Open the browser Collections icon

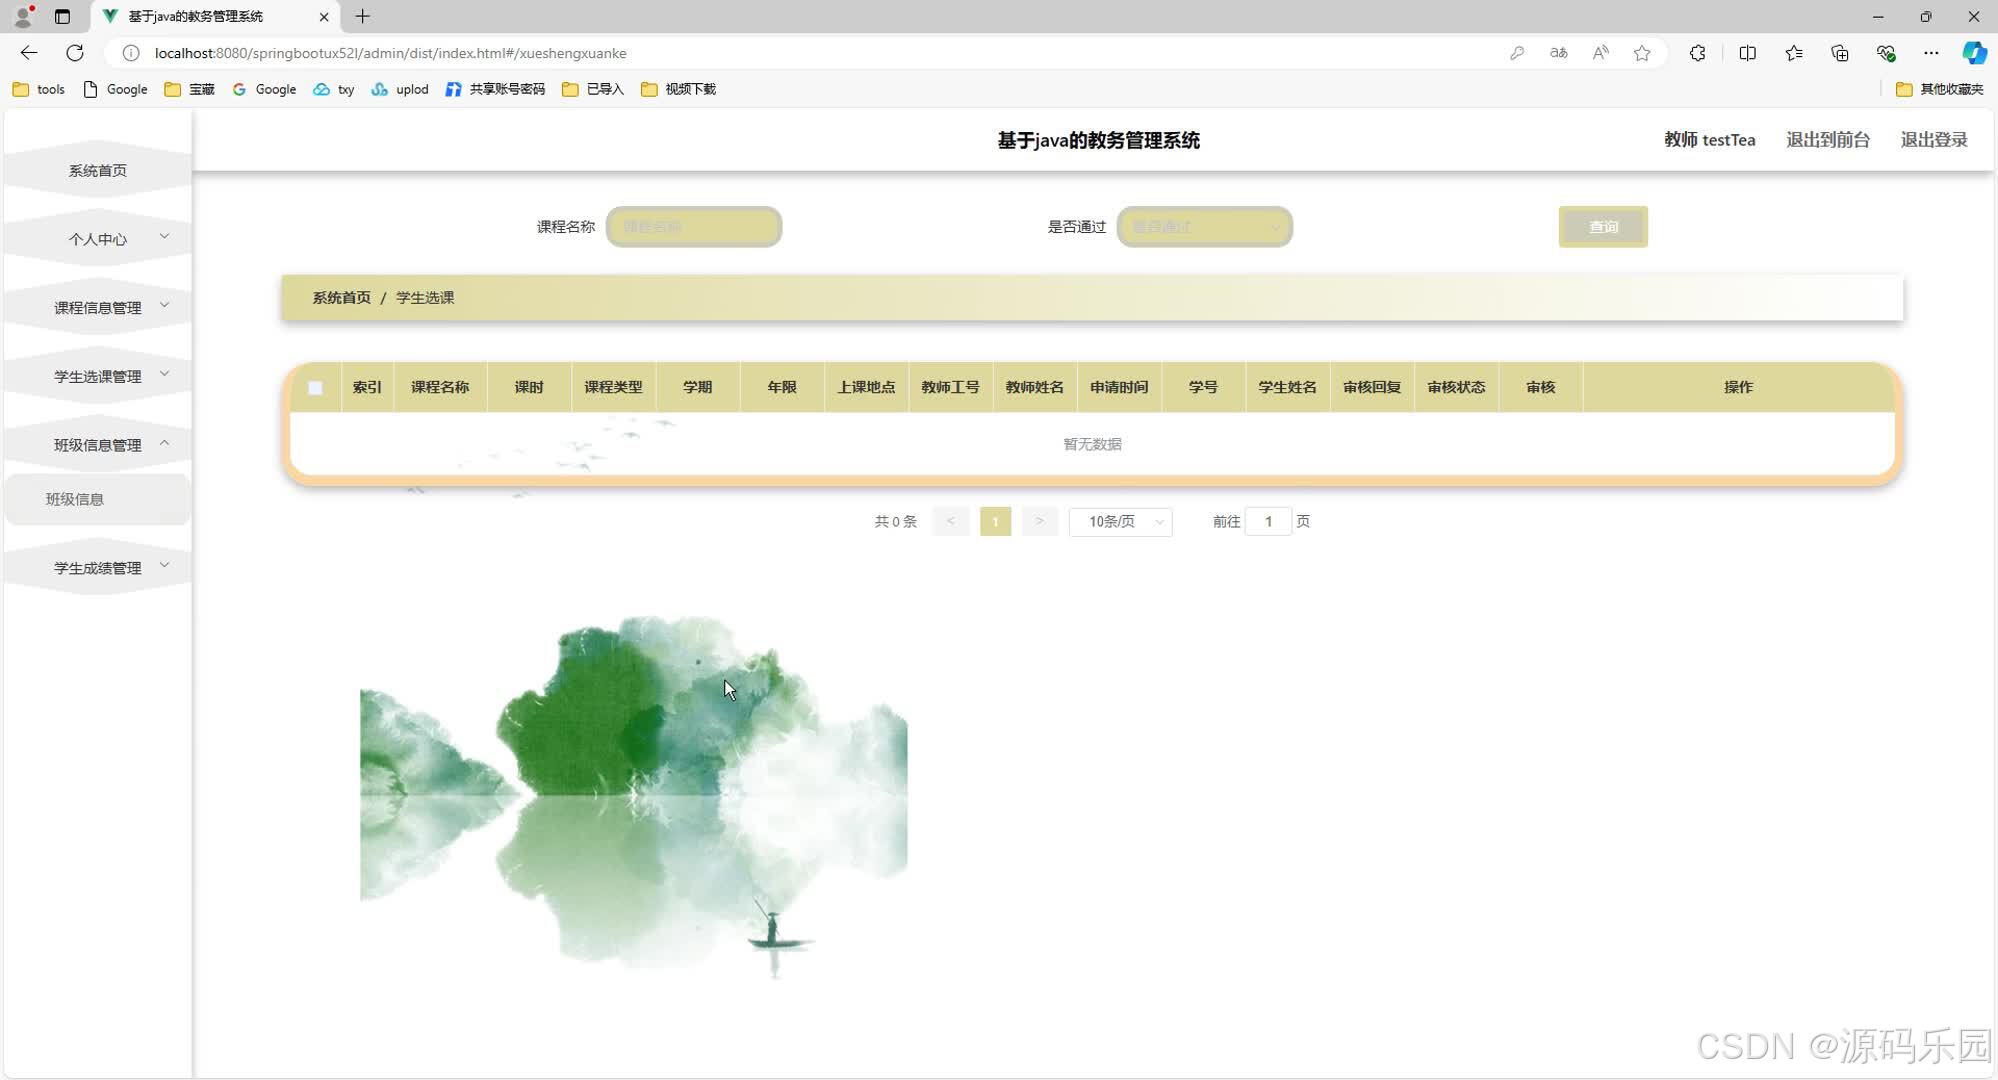pos(1840,53)
